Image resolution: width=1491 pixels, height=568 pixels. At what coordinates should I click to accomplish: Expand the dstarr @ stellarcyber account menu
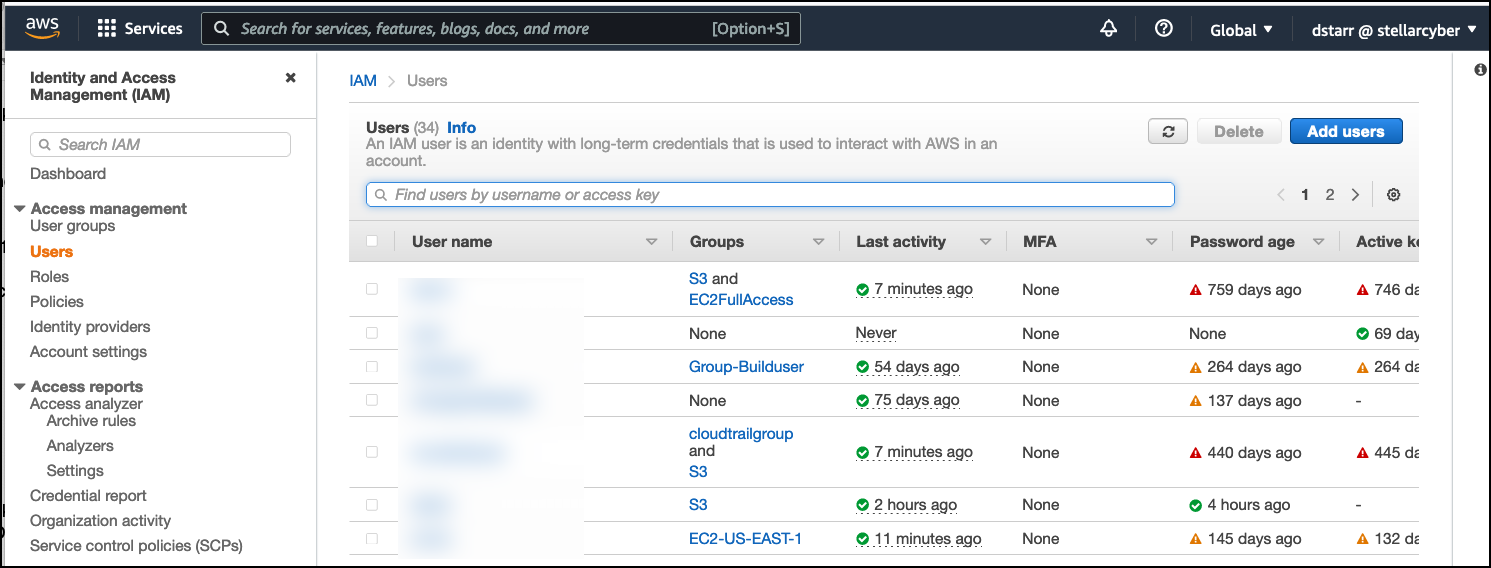[1393, 30]
